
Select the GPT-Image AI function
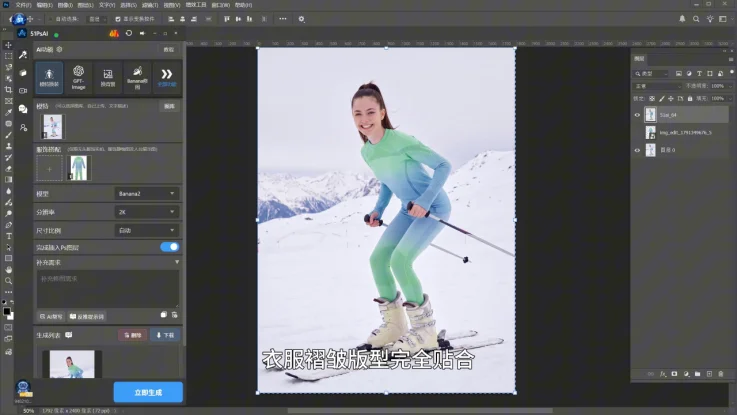(78, 78)
